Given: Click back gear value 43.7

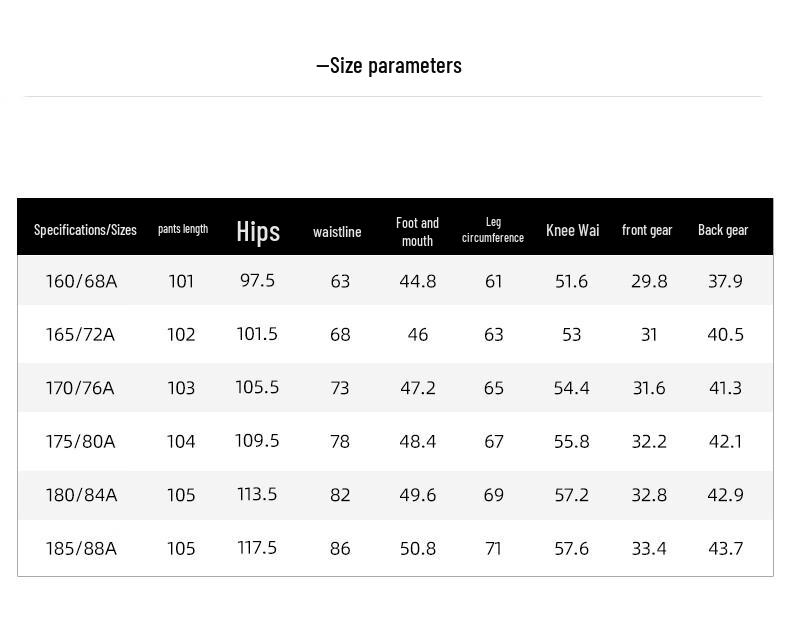Looking at the screenshot, I should [x=725, y=549].
